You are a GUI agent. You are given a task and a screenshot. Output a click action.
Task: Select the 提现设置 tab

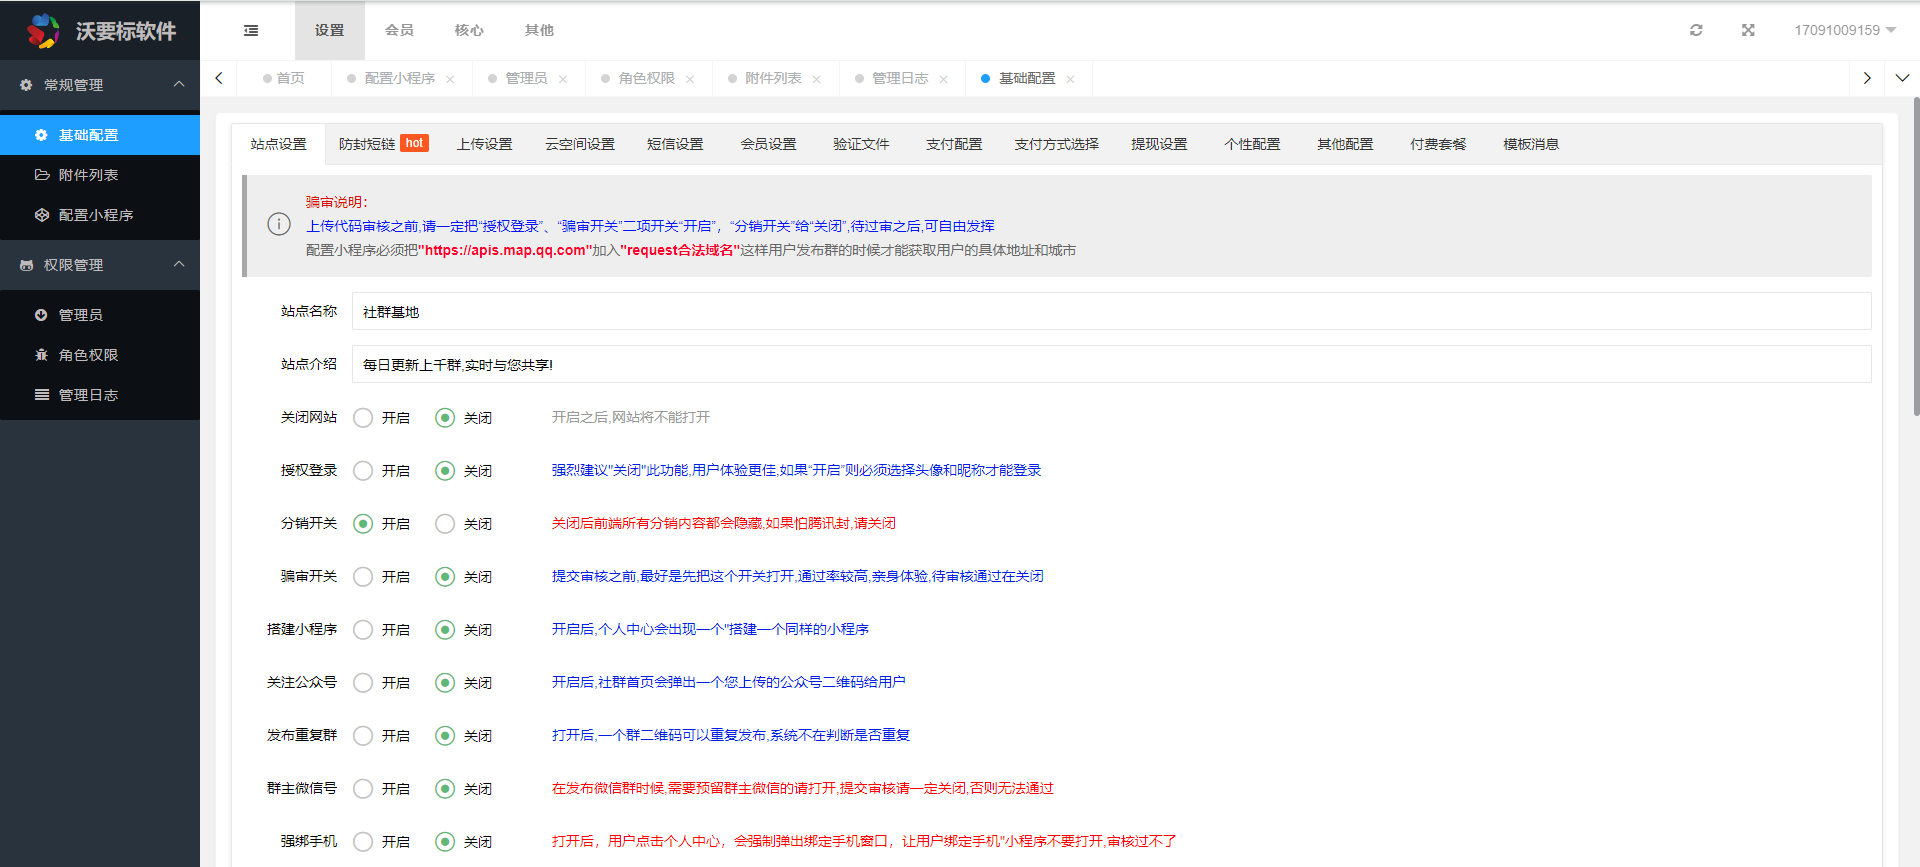[1159, 144]
